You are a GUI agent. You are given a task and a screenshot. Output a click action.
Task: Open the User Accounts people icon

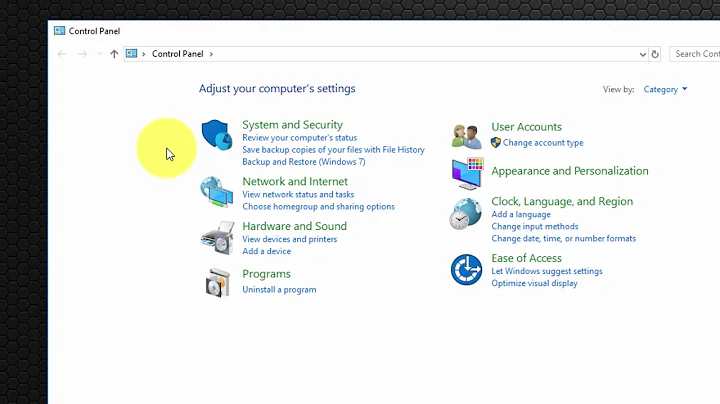click(x=467, y=136)
